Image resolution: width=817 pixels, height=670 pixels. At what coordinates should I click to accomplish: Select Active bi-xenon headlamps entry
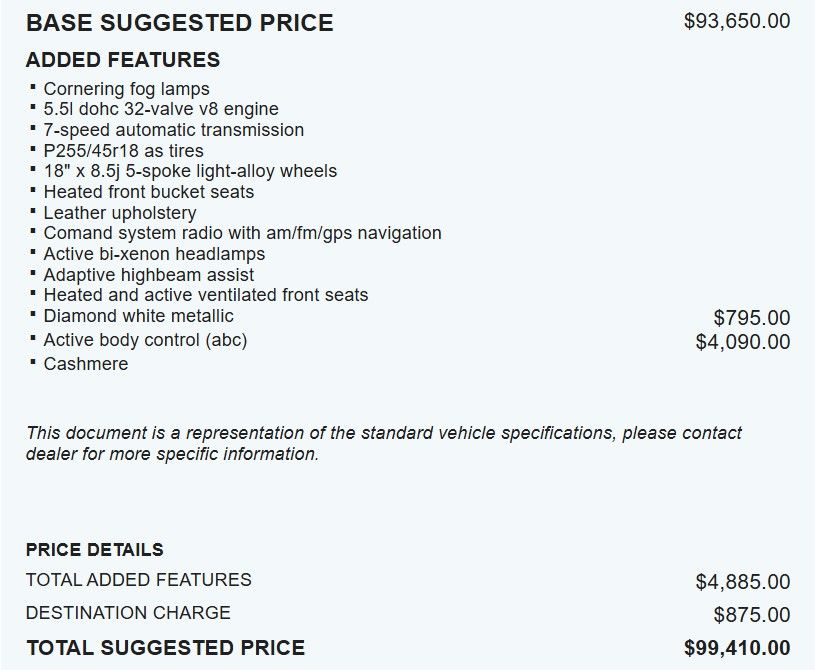[x=154, y=254]
